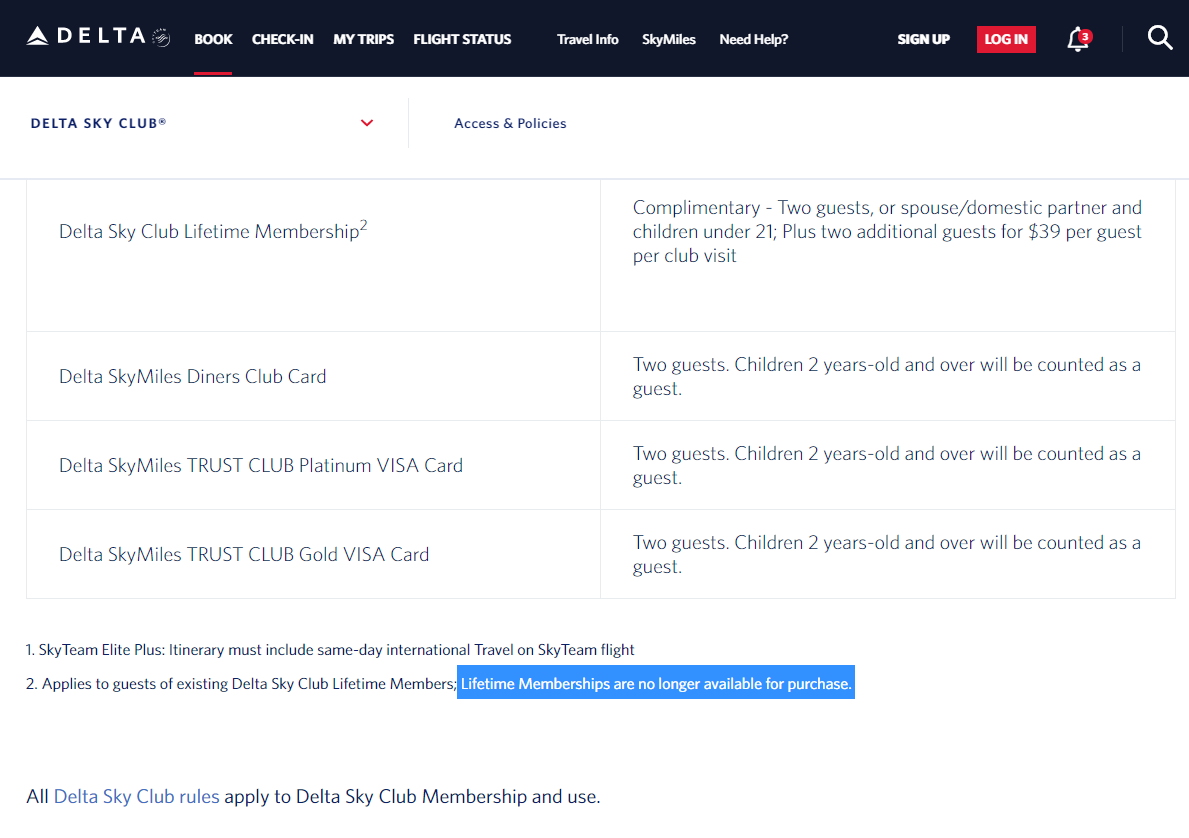Visit the SkyMiles page

coord(668,39)
